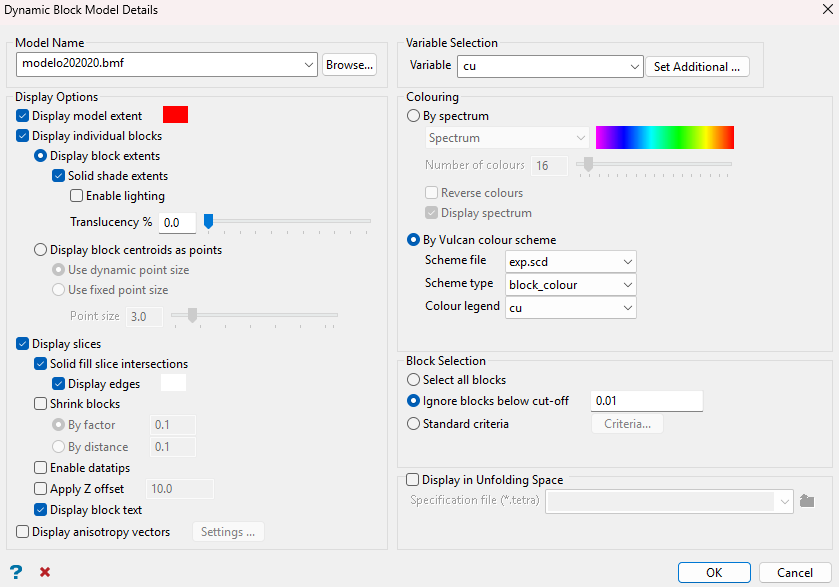Select Ignore blocks below cut-off option
This screenshot has height=587, width=839.
(413, 401)
